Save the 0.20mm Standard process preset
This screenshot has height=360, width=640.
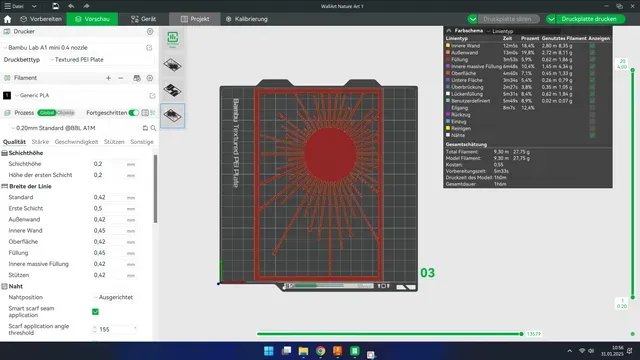coord(145,128)
